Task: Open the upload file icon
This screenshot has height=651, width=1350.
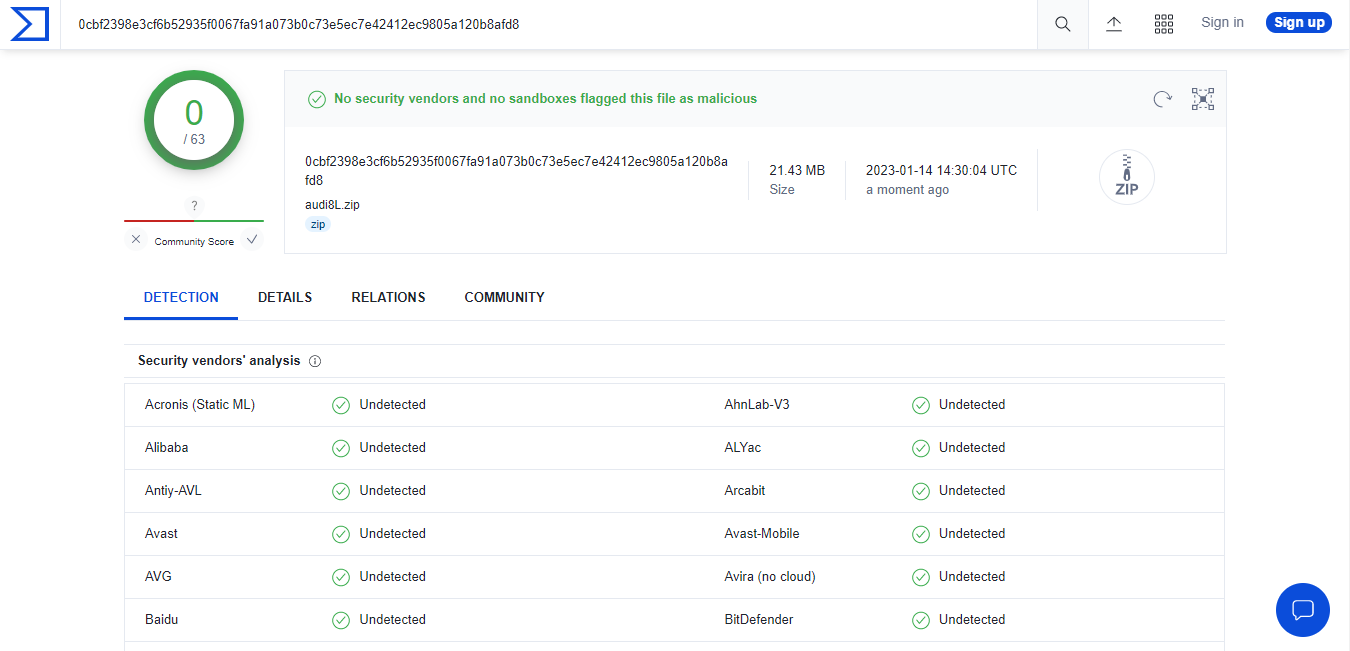Action: pos(1114,24)
